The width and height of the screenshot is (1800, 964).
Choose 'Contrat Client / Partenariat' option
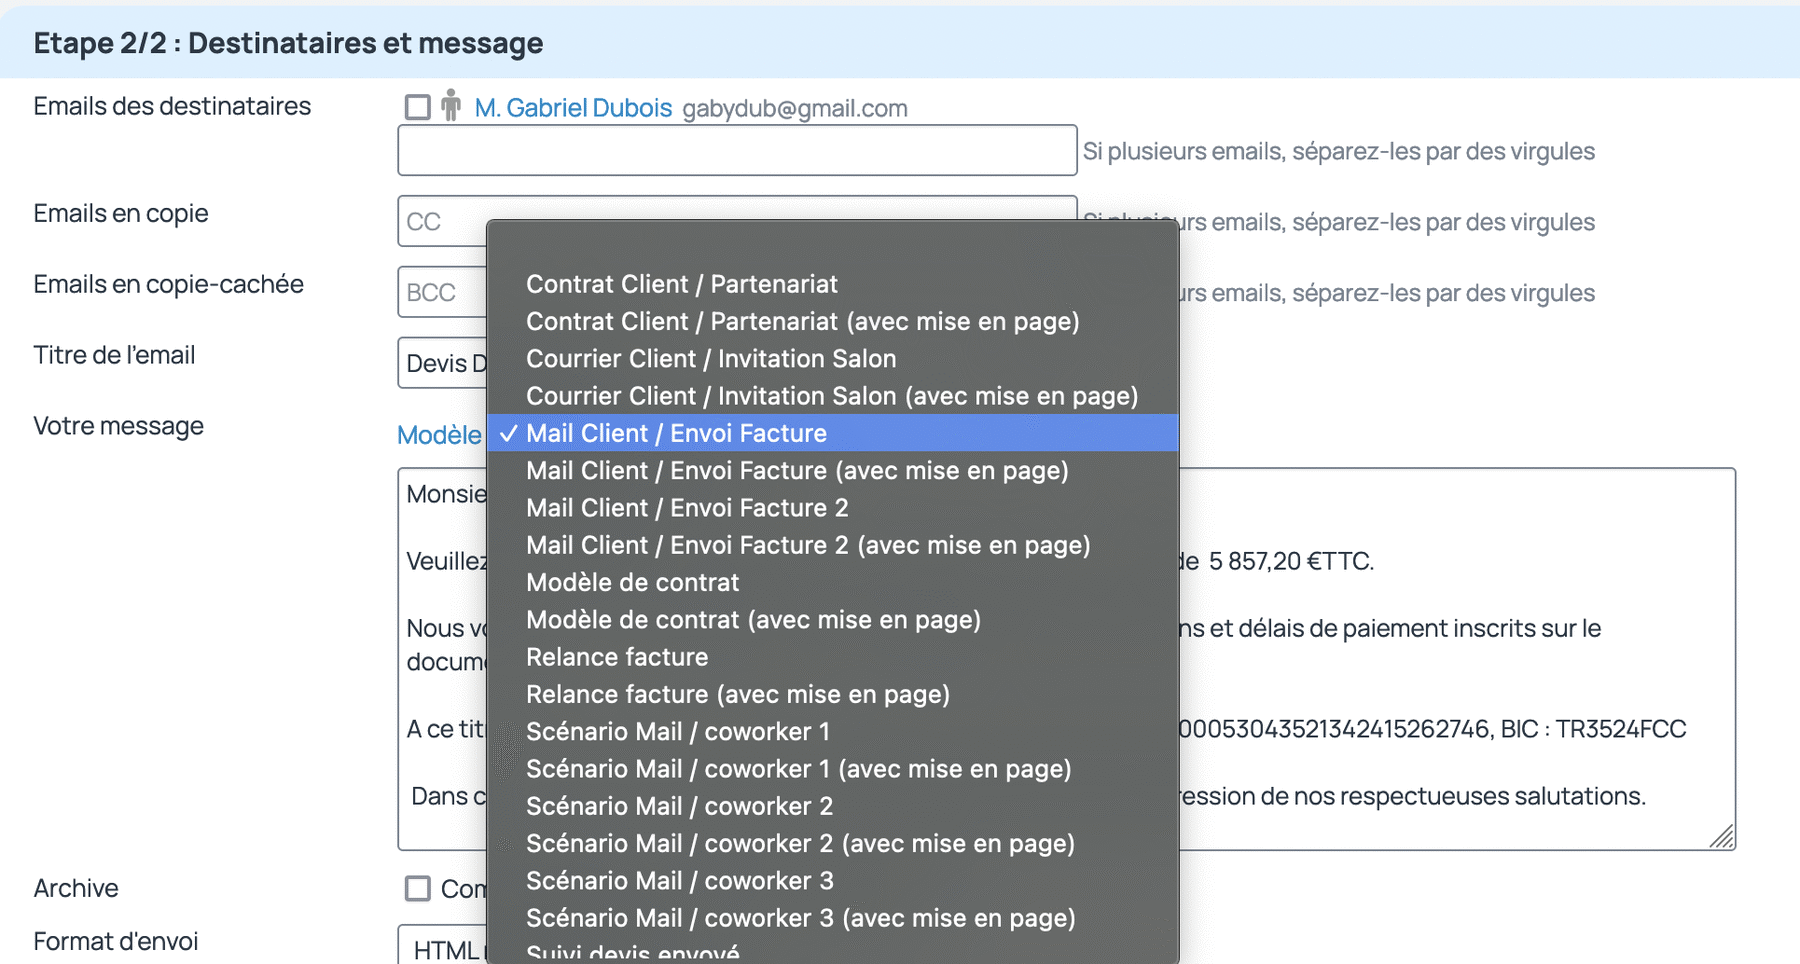[832, 284]
